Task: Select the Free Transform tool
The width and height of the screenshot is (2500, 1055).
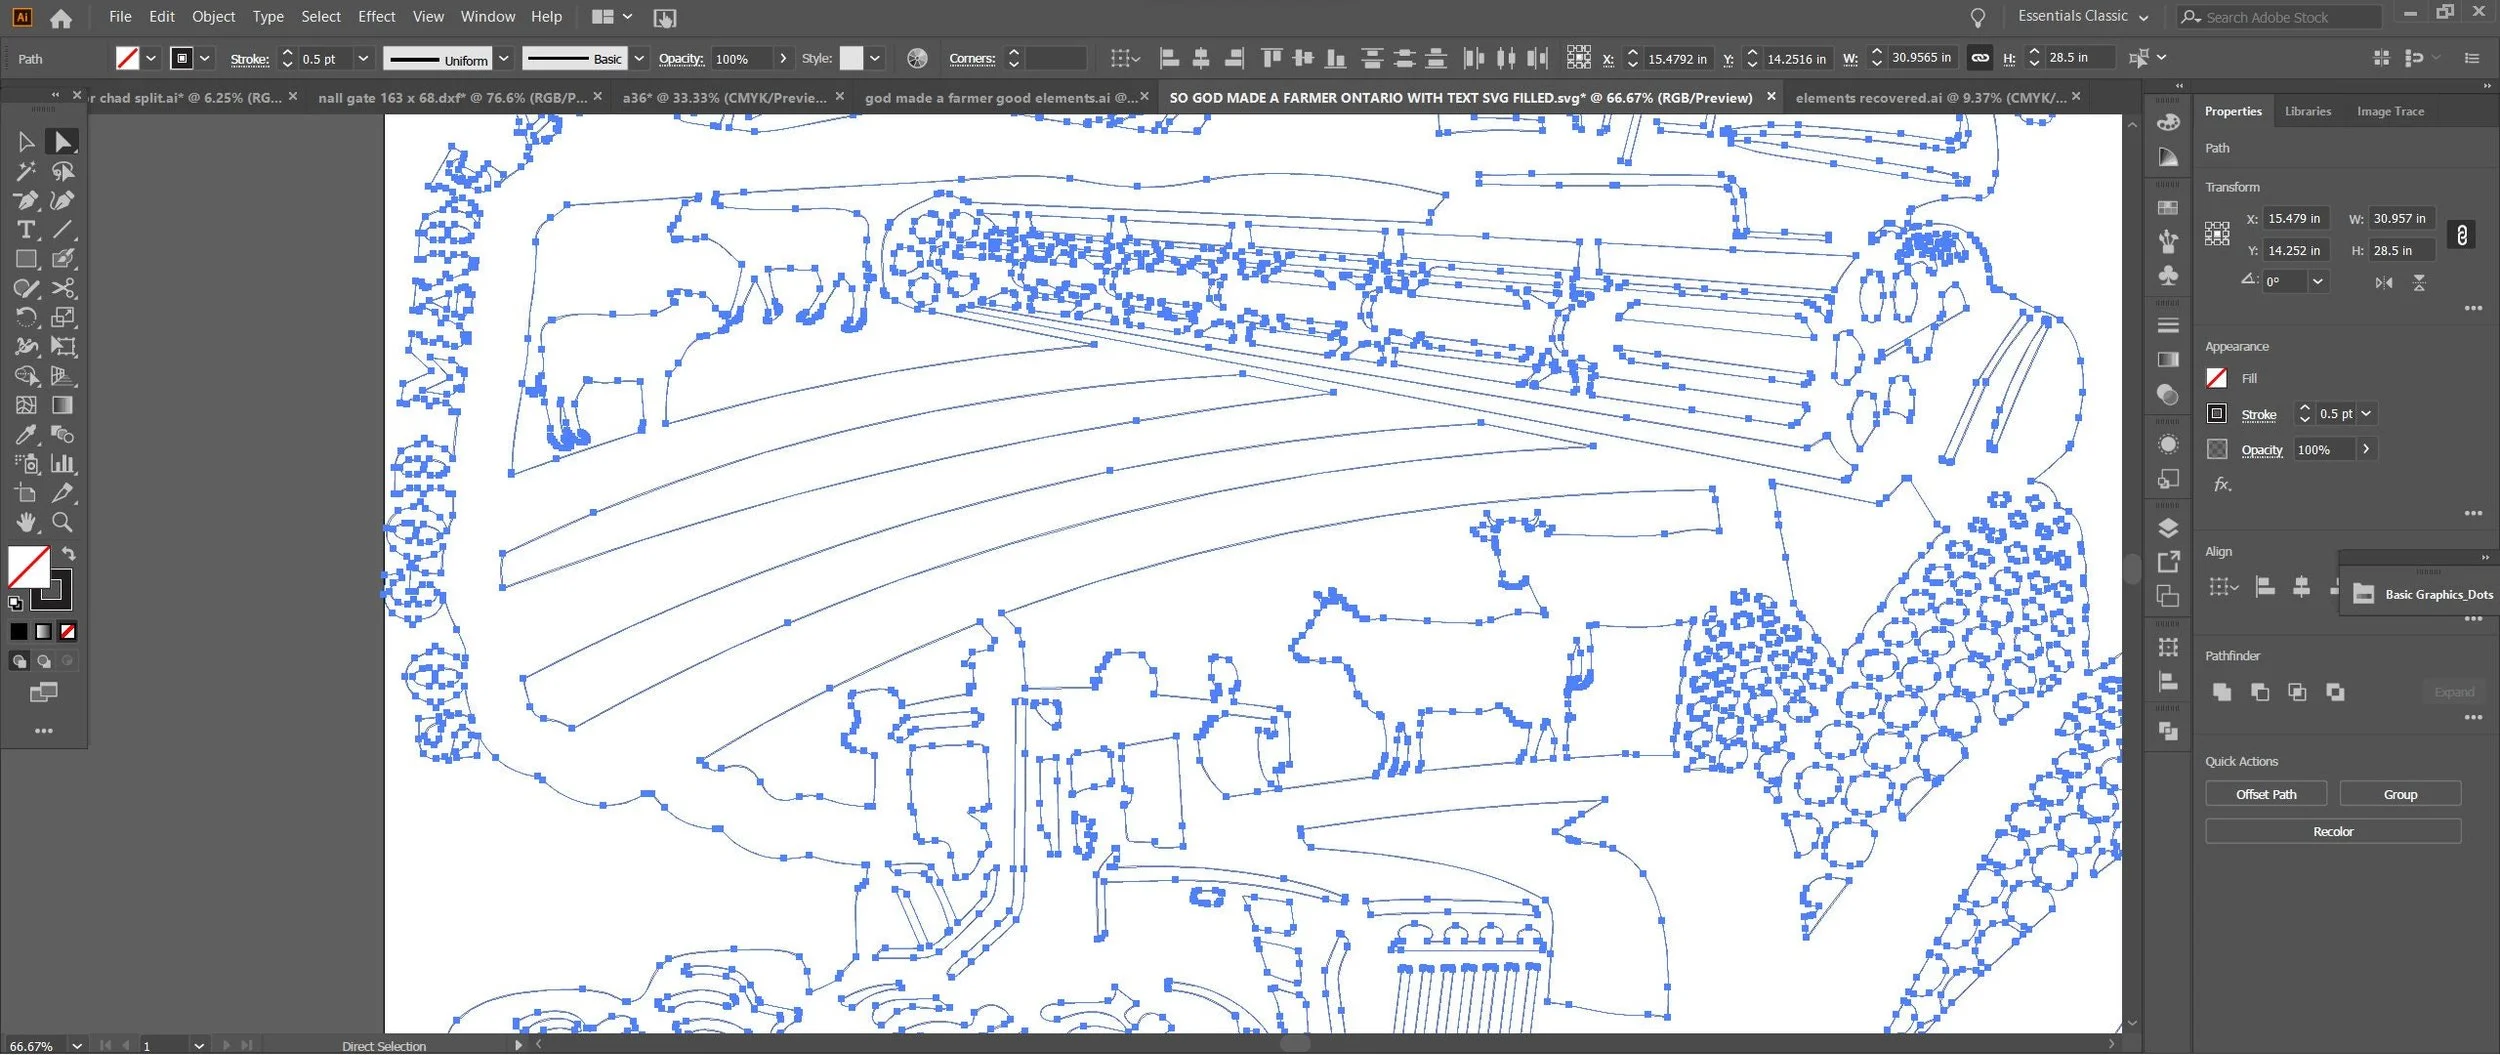Action: [x=62, y=347]
